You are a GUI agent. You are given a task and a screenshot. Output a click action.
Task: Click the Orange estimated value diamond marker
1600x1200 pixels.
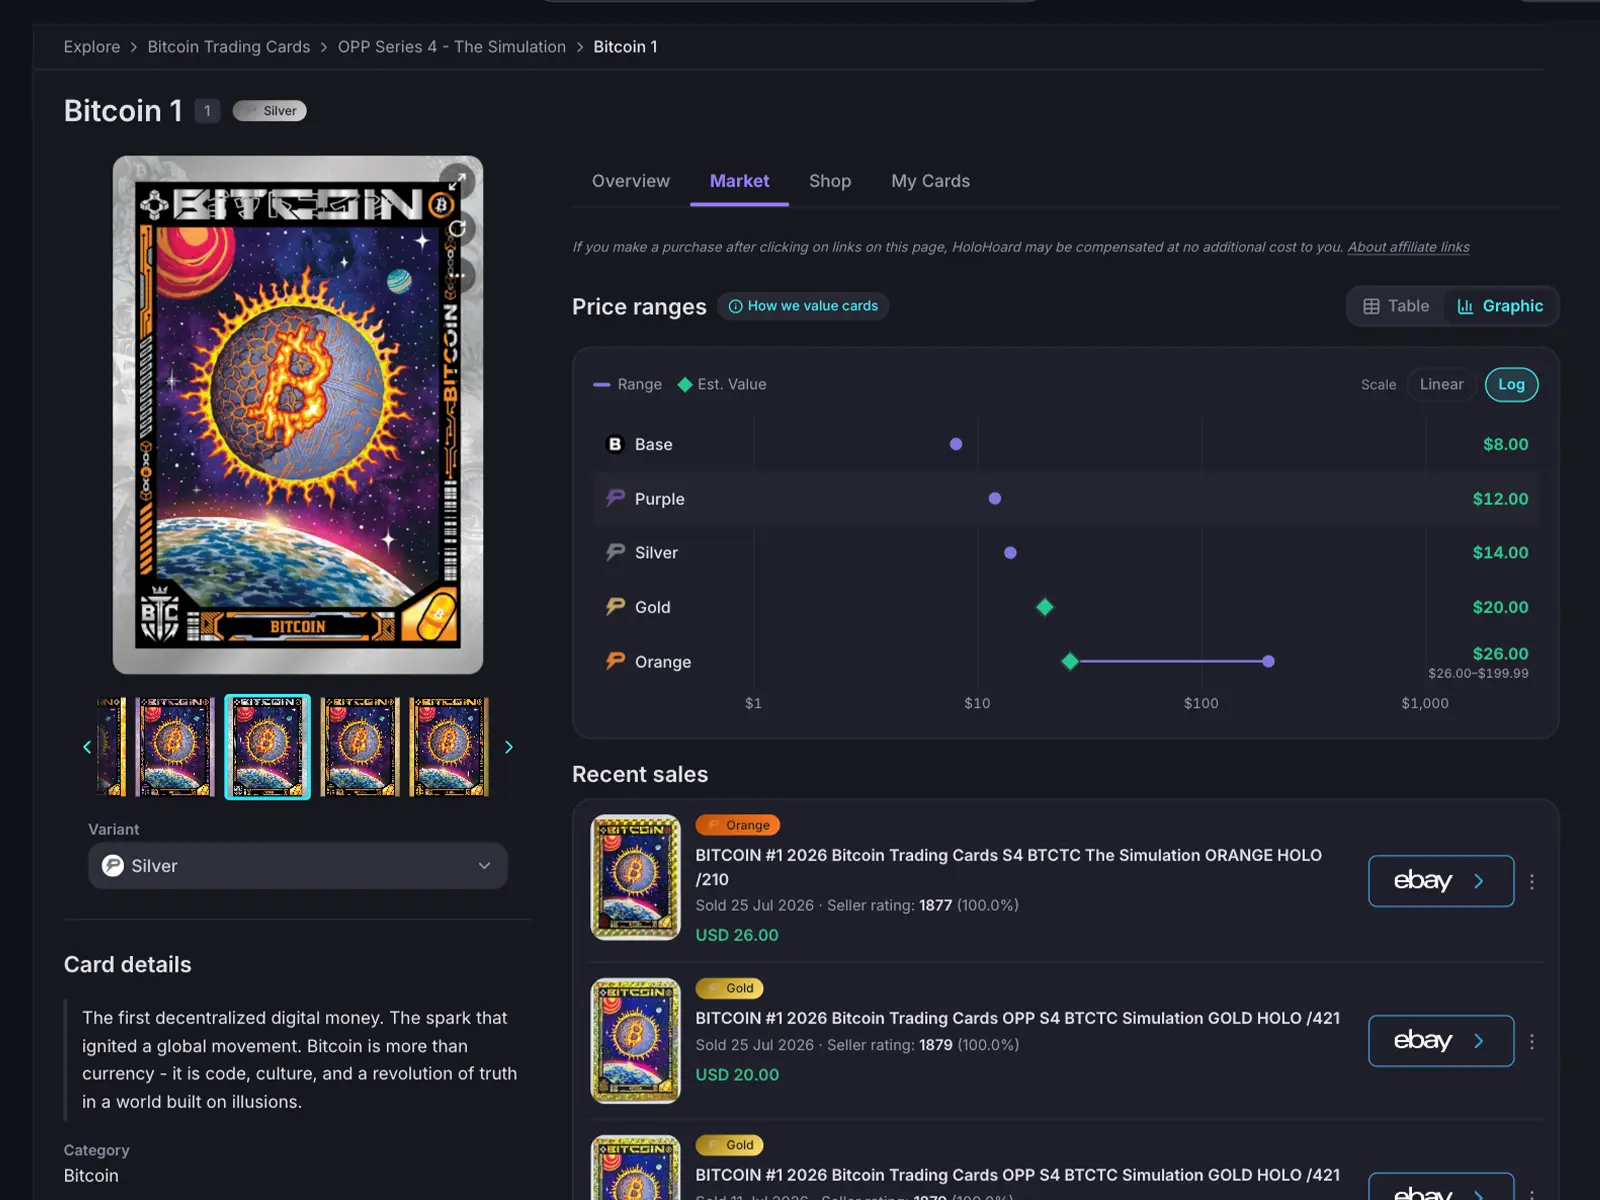pos(1070,661)
